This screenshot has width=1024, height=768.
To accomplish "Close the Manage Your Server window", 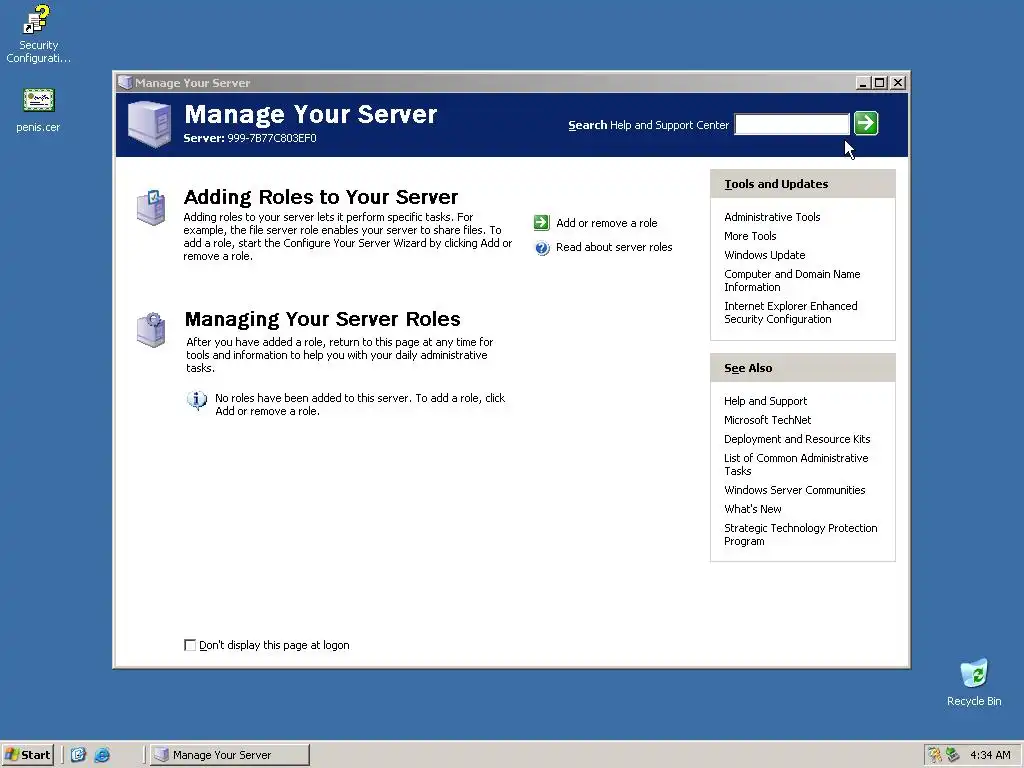I will (899, 83).
